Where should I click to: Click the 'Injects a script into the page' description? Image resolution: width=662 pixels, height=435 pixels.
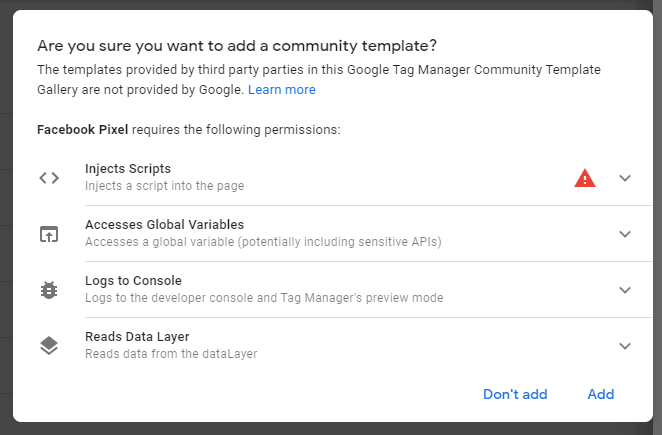(x=164, y=186)
